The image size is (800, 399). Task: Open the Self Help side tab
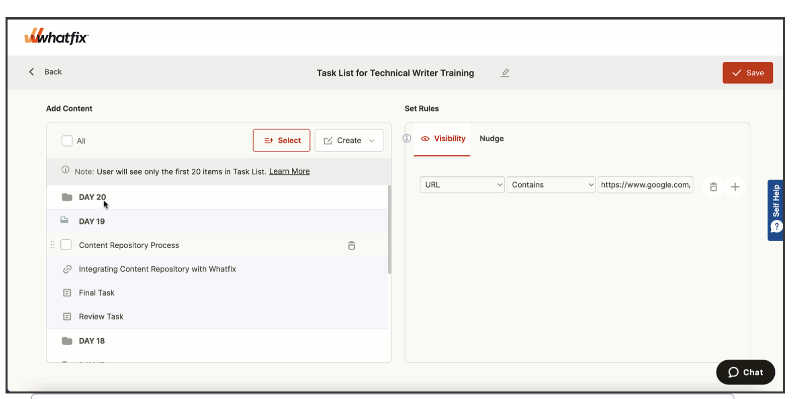(776, 210)
